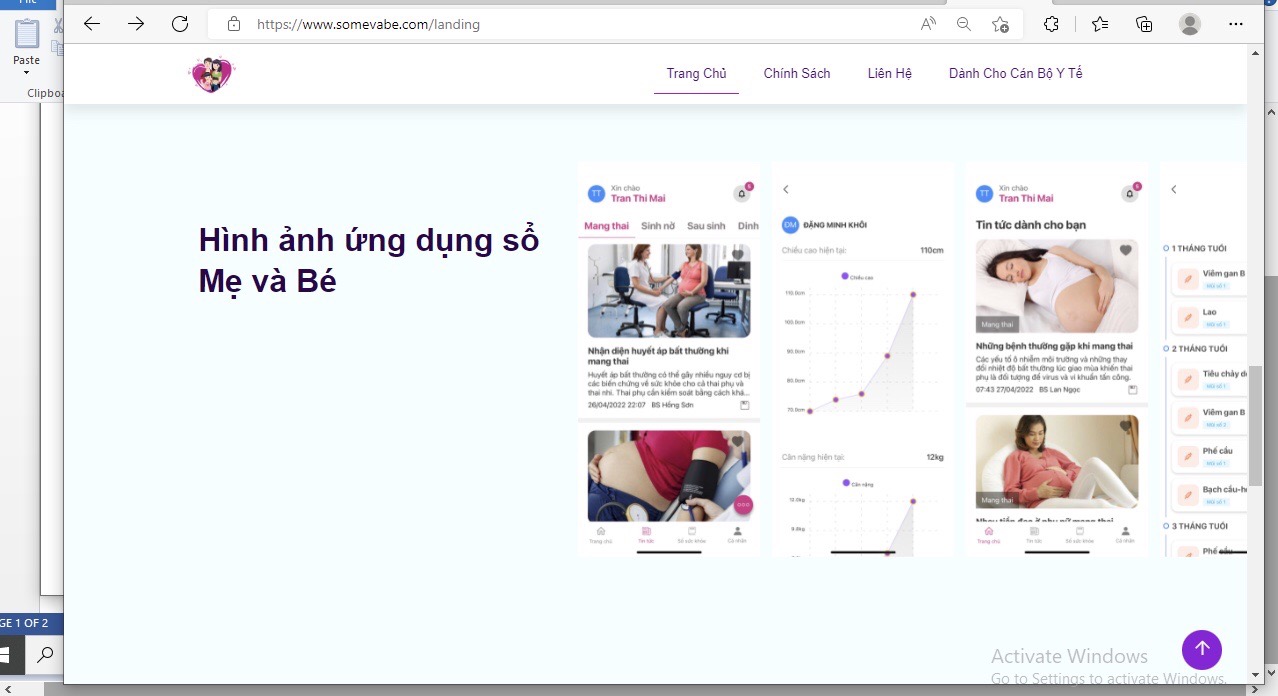Click the heading Những bệnh thường gặp khi mang thai
Viewport: 1278px width, 696px height.
(x=1055, y=346)
